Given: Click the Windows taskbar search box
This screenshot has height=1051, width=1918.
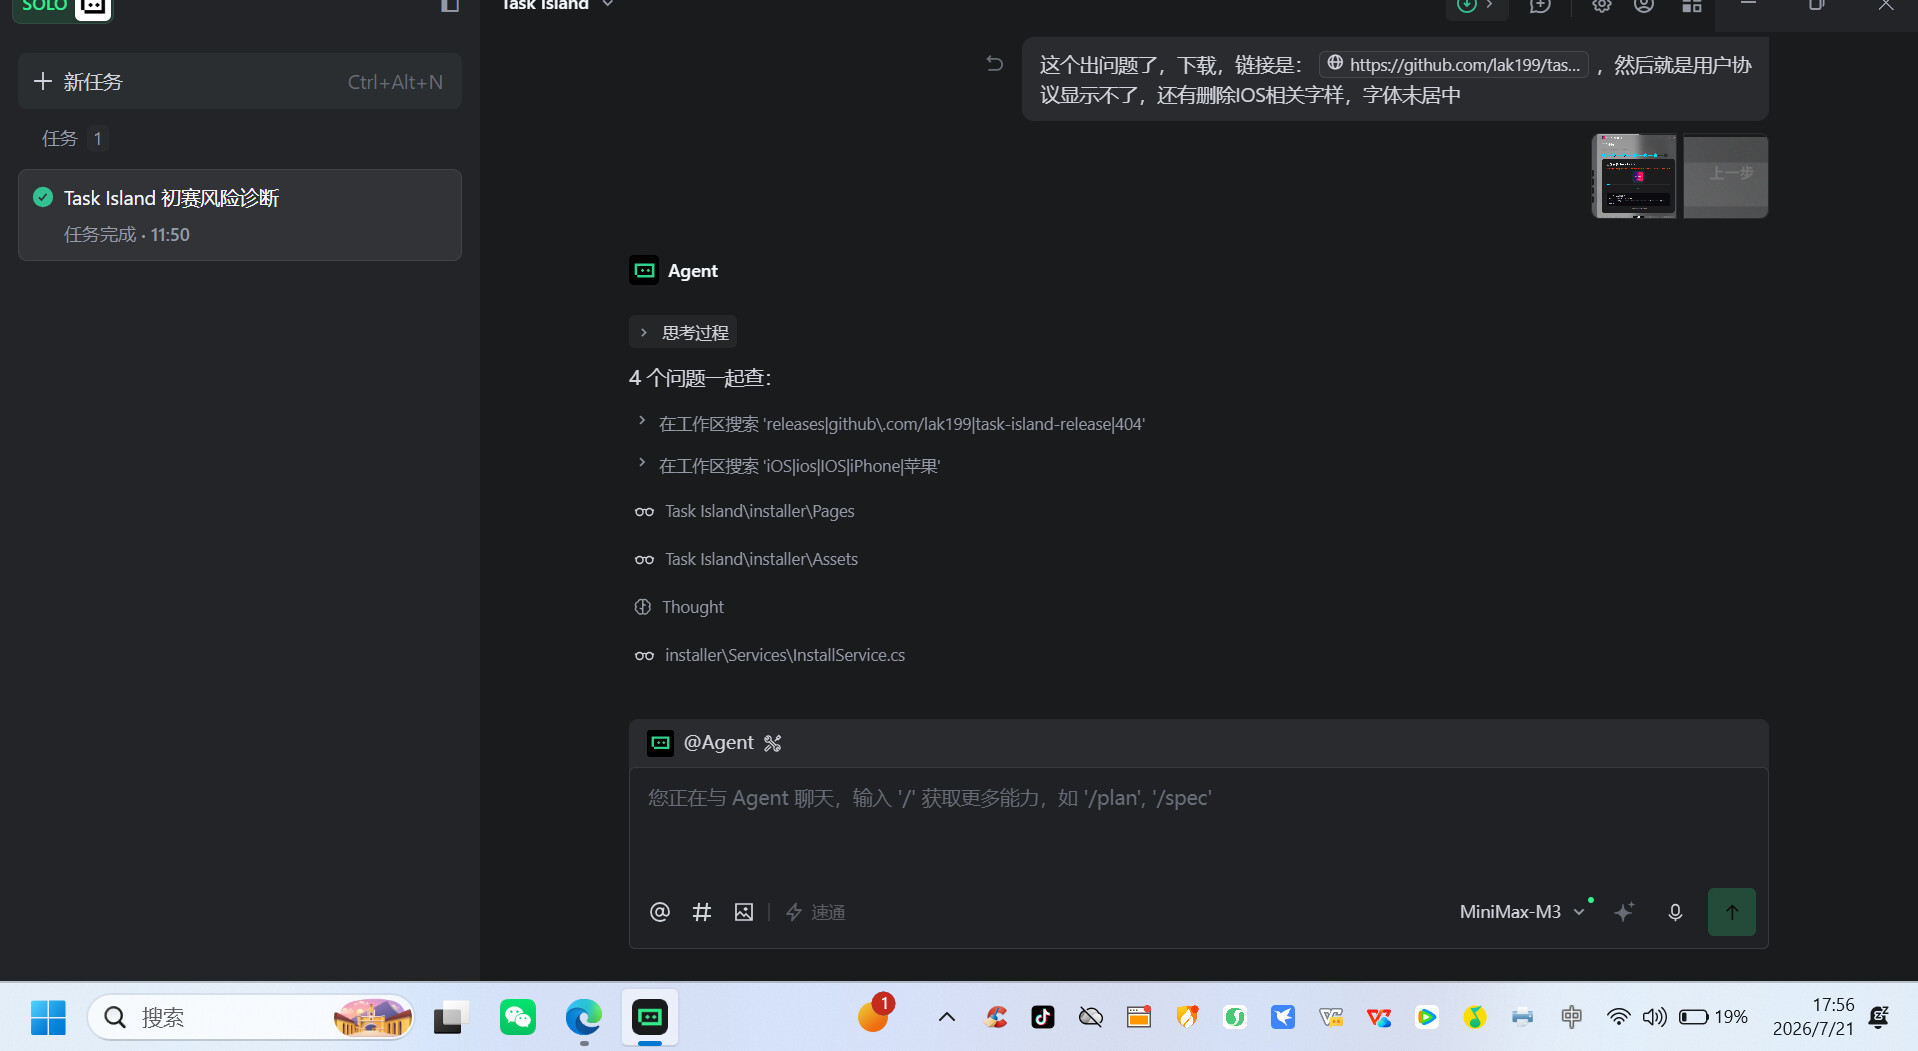Looking at the screenshot, I should 250,1017.
